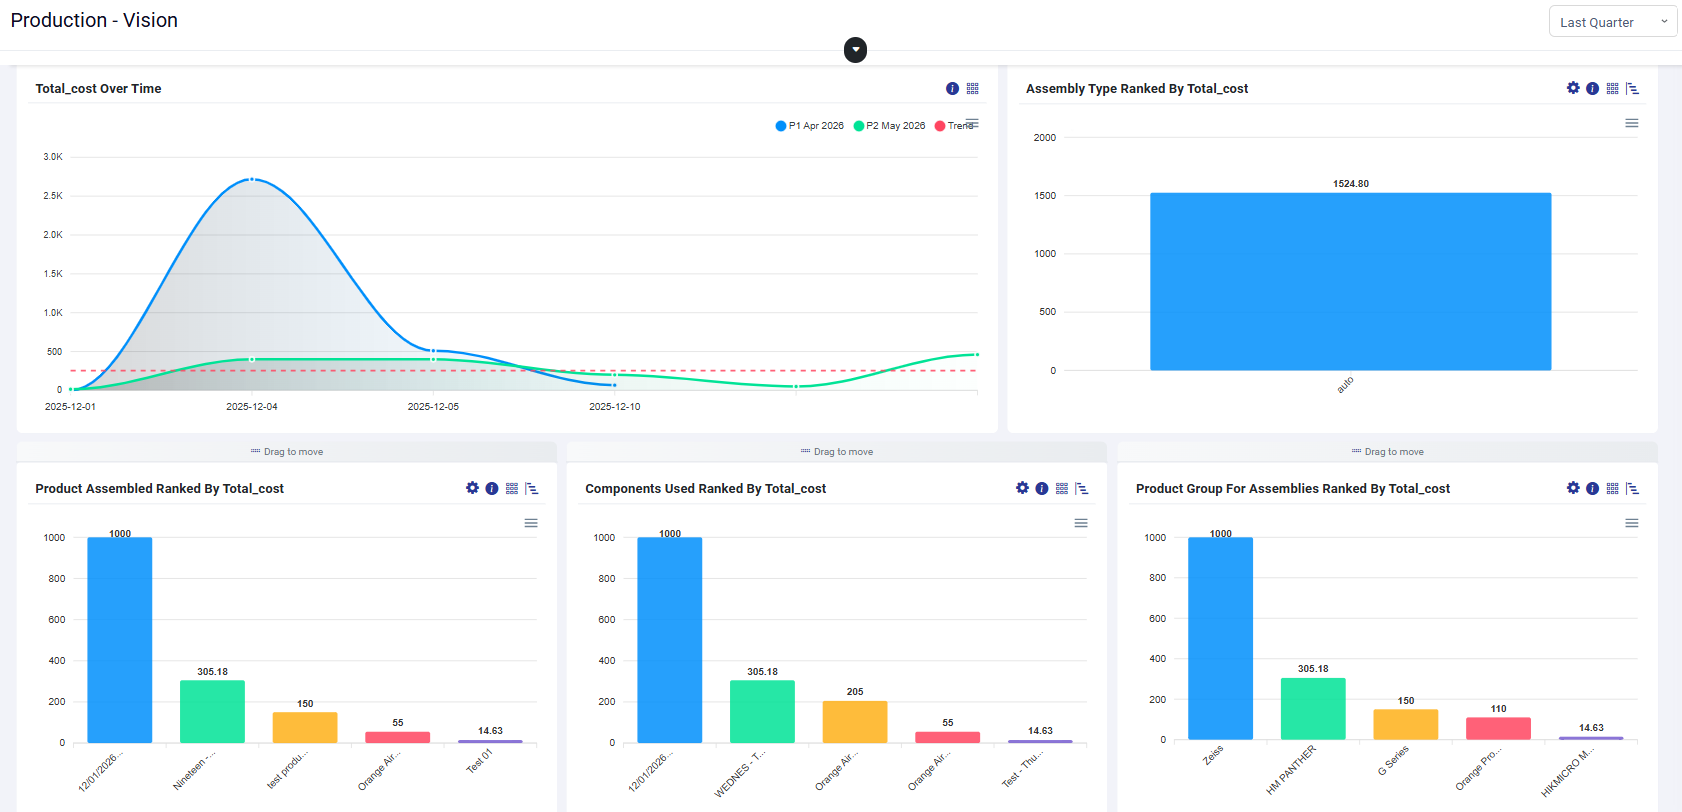Screen dimensions: 1682x812
Task: Show table grid for Components Used chart
Action: (x=1062, y=489)
